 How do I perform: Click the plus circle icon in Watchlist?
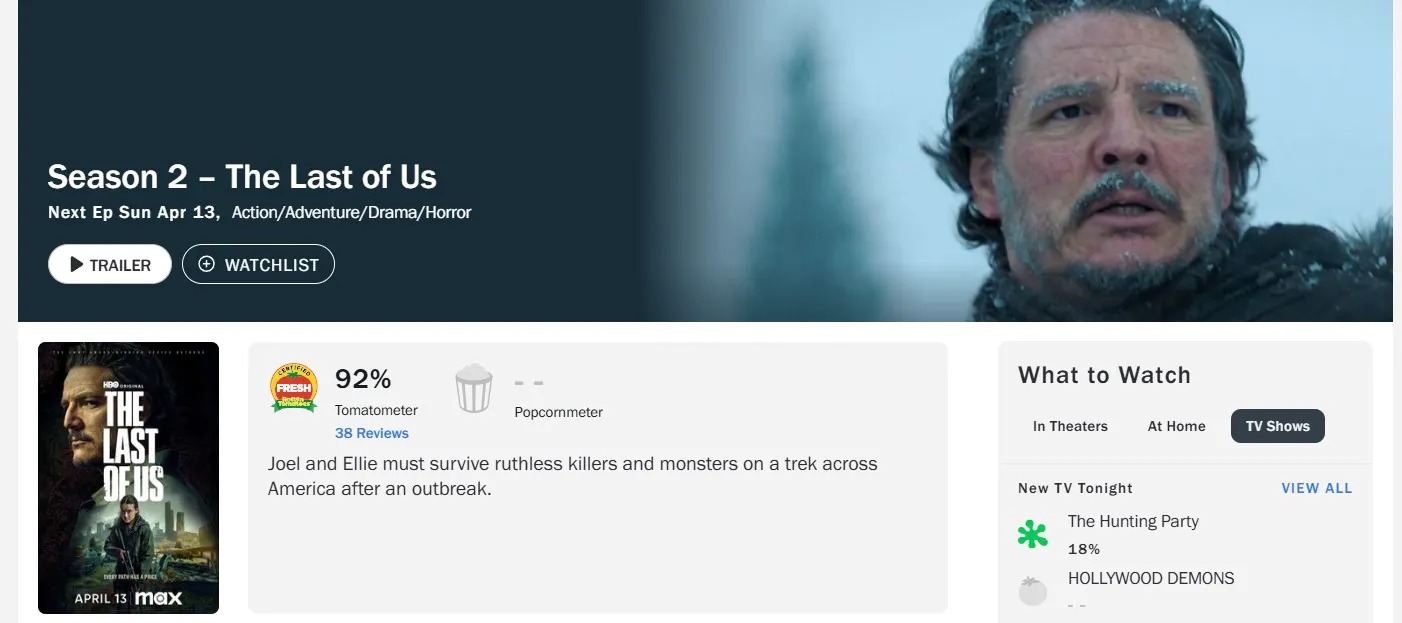point(207,264)
